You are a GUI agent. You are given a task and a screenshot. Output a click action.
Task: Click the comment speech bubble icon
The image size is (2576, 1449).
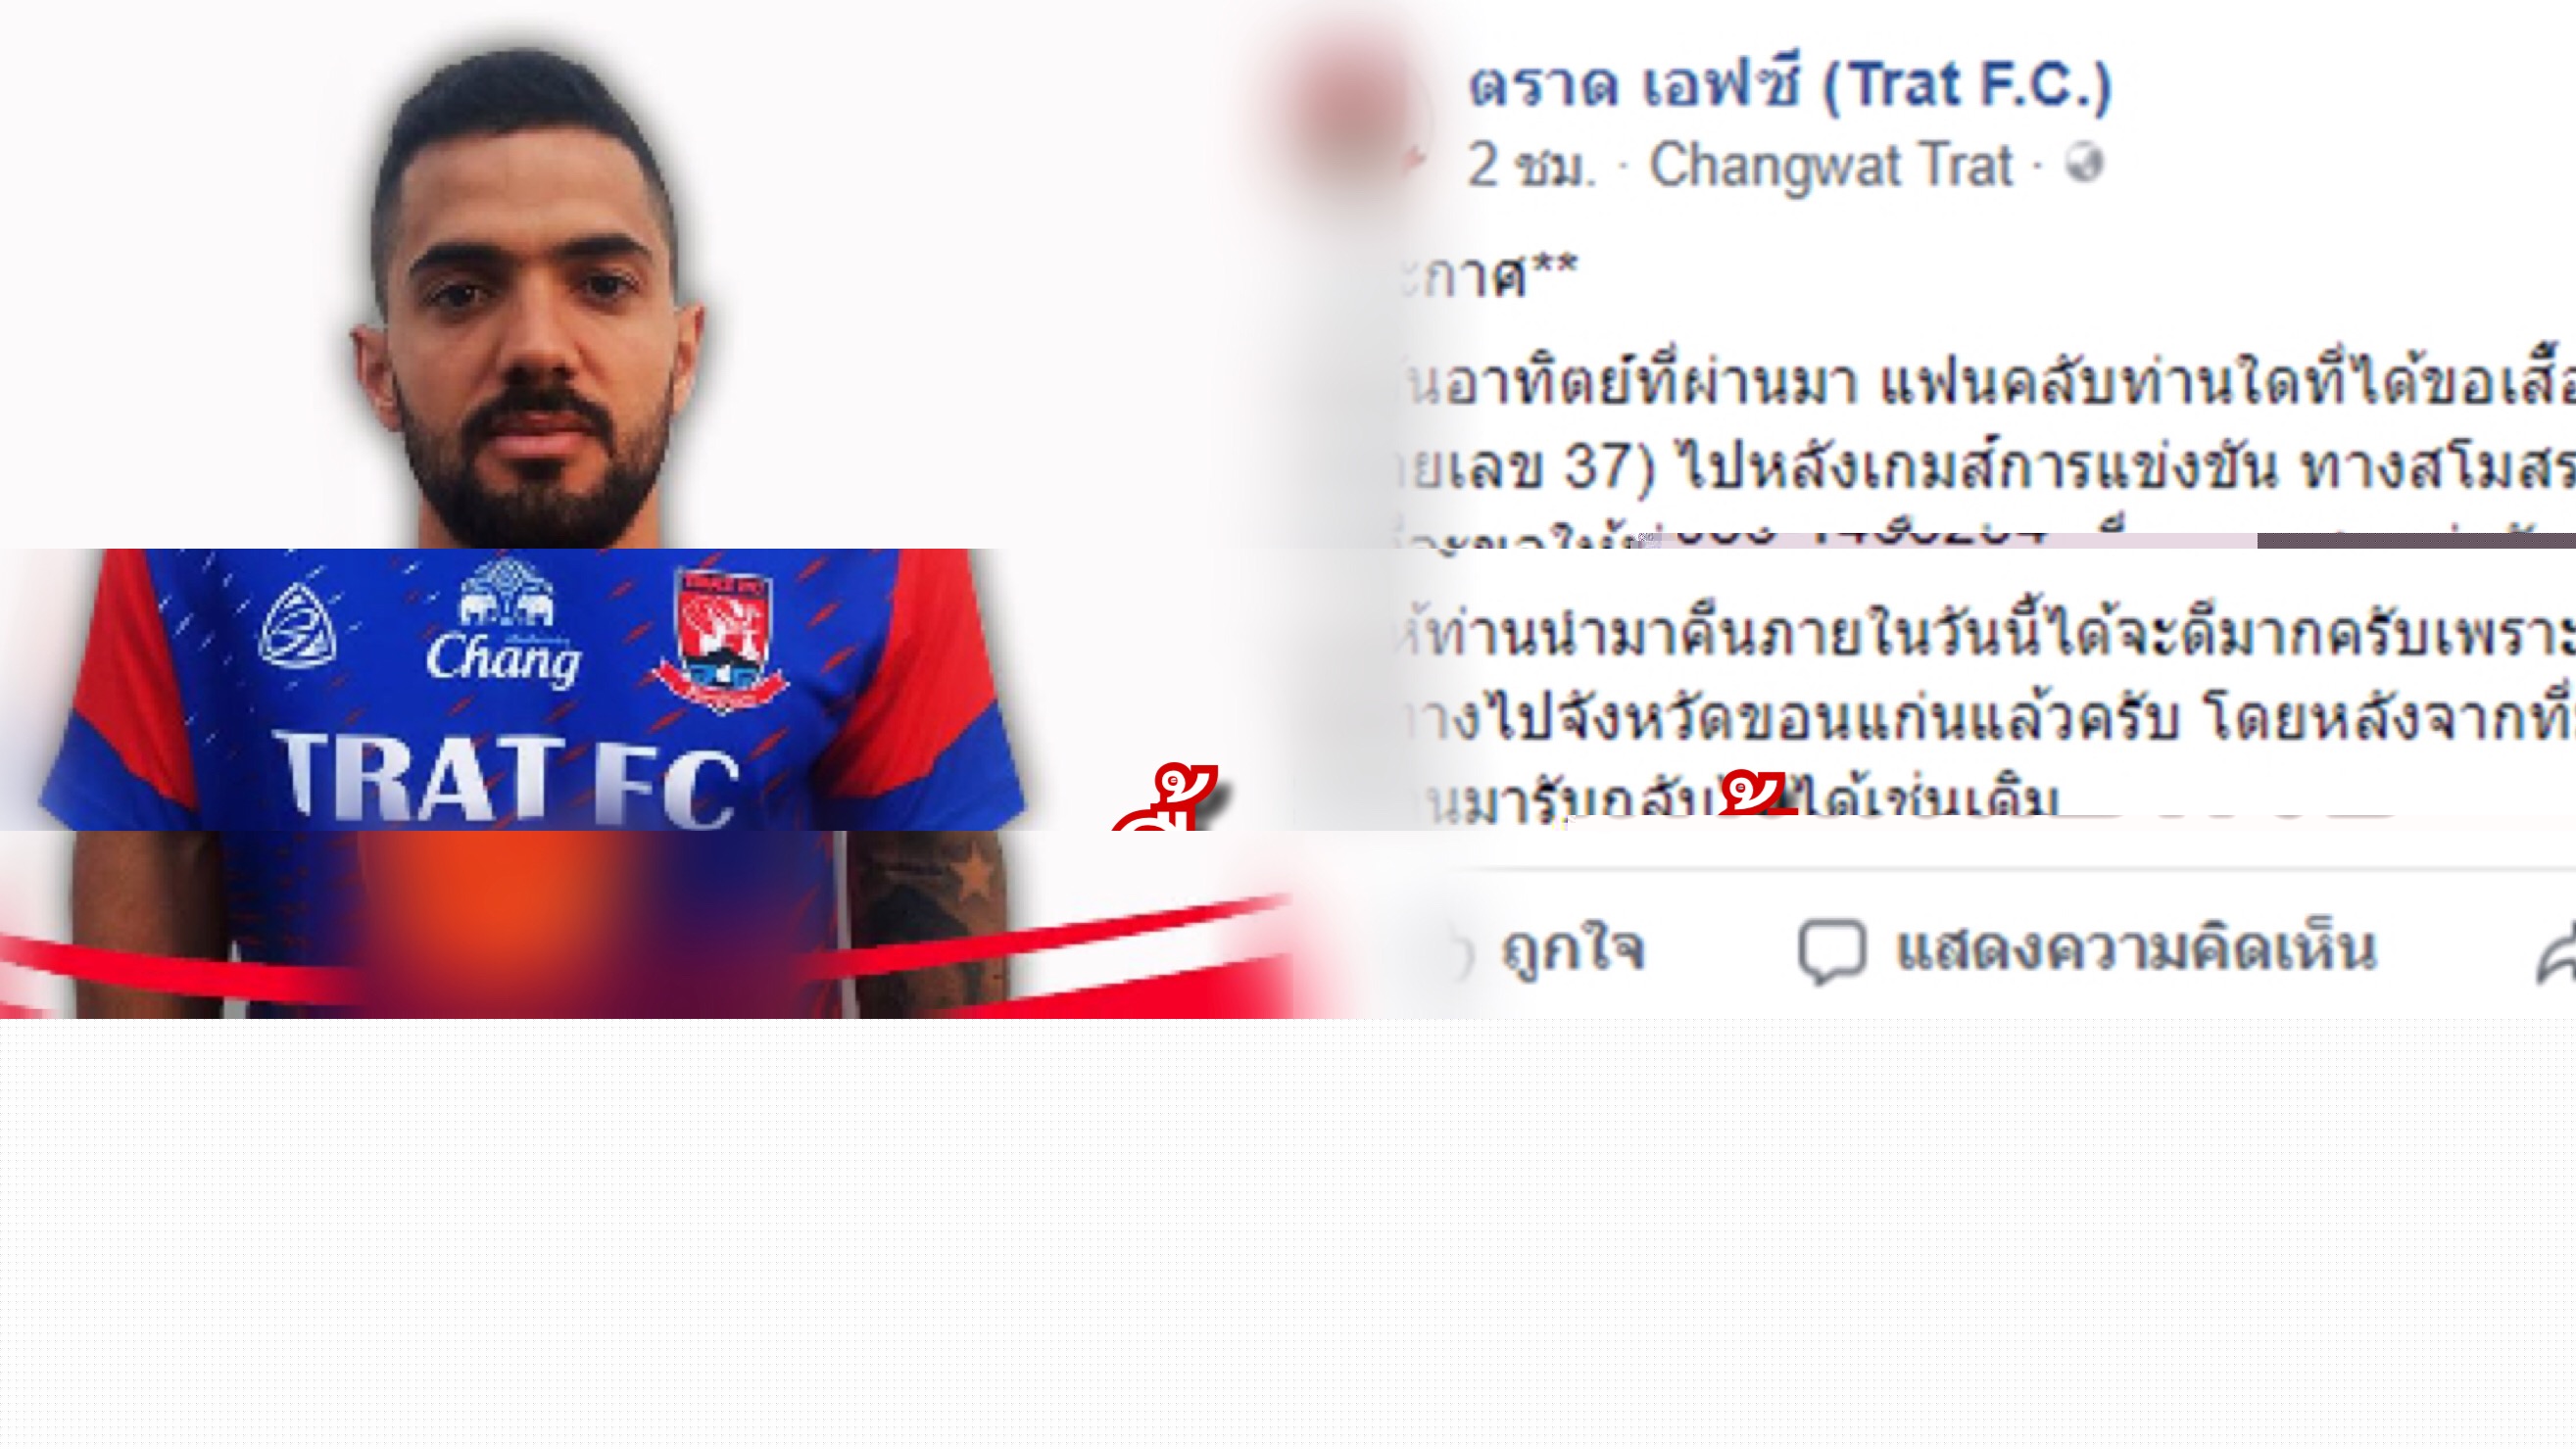[x=1832, y=950]
